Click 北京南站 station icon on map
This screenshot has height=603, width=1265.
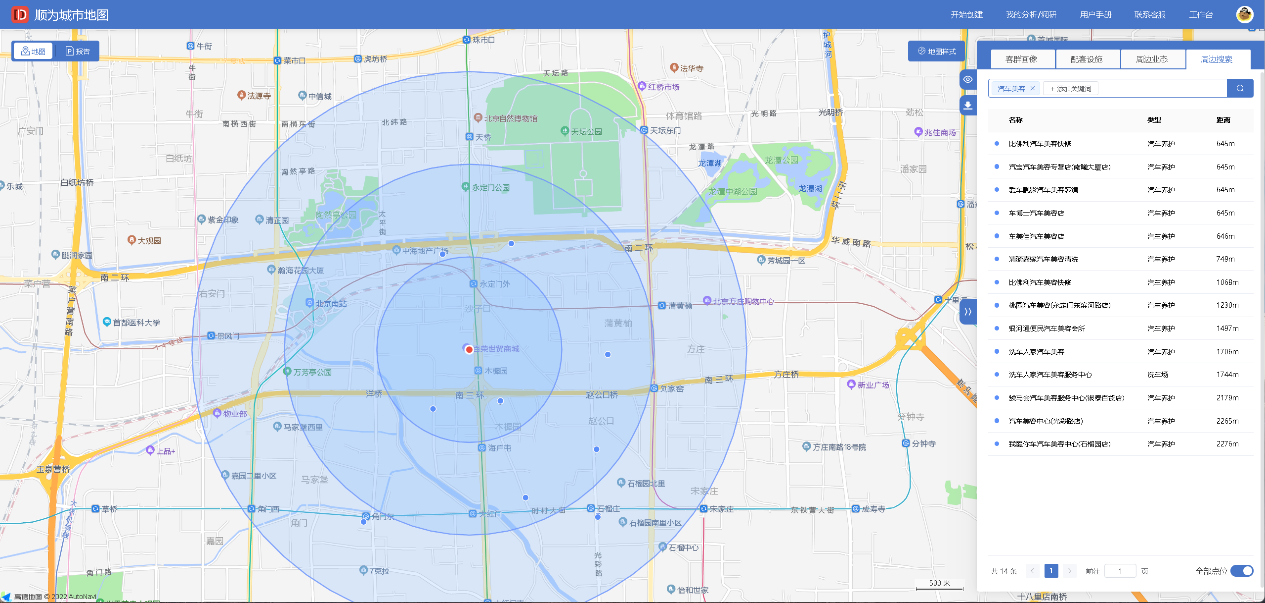click(x=309, y=302)
